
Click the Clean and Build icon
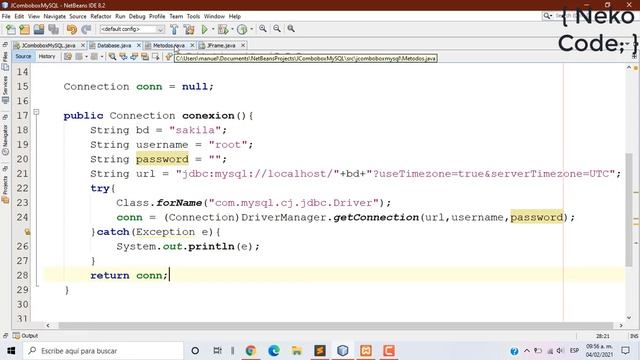click(189, 29)
